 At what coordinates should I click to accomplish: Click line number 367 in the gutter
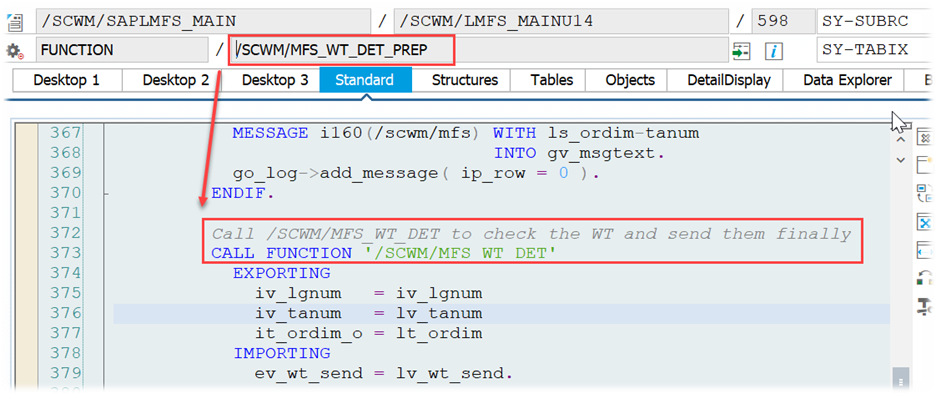click(66, 133)
